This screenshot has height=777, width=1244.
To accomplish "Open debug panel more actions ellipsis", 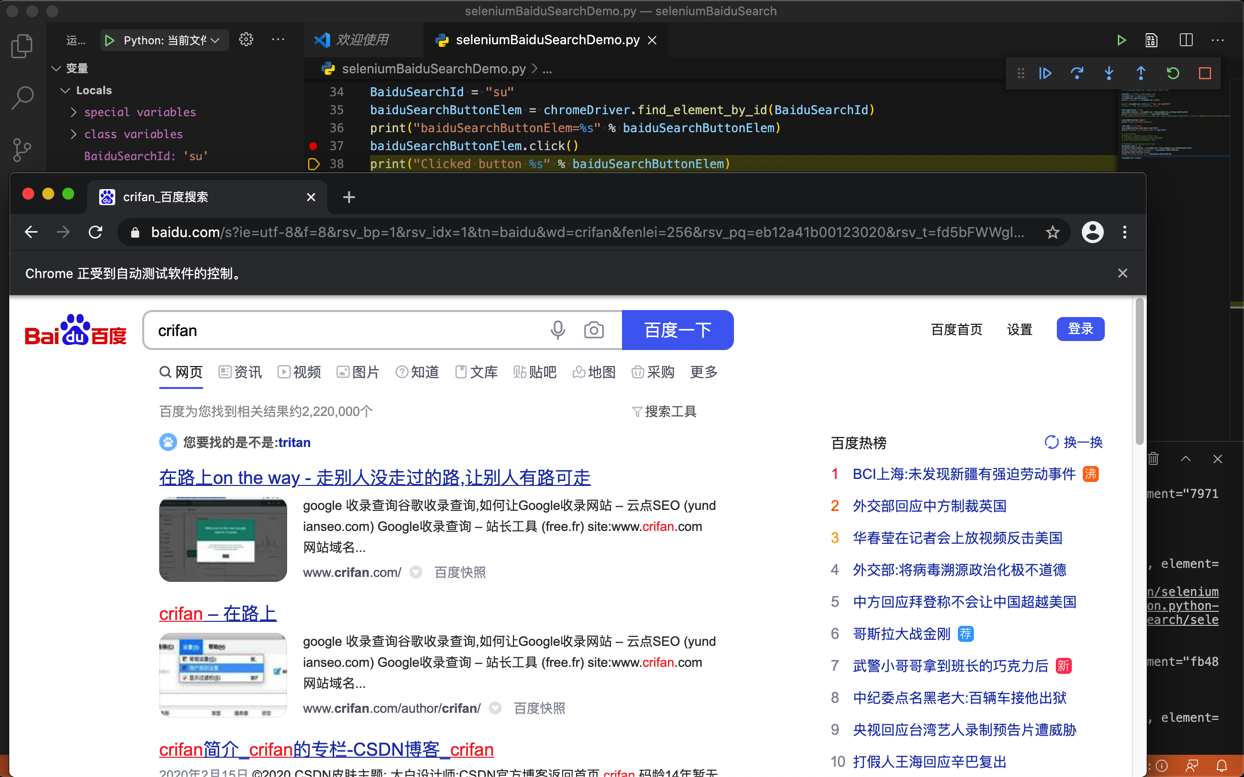I will click(278, 40).
